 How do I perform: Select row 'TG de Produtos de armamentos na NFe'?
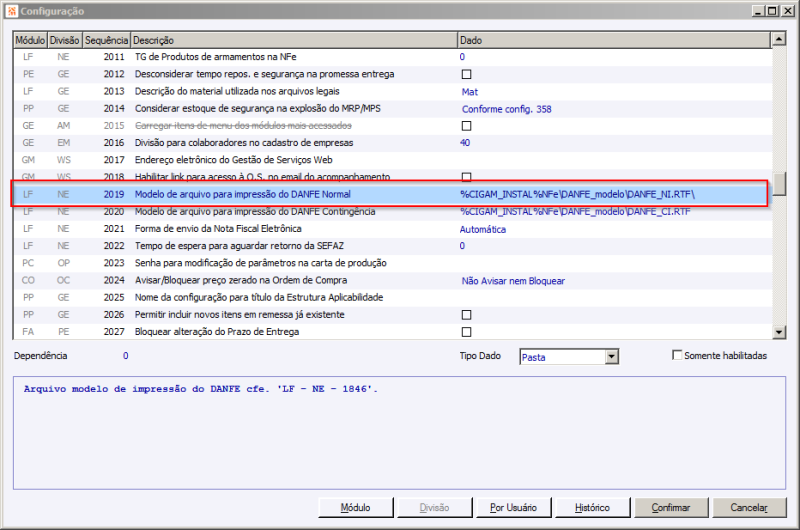point(392,57)
